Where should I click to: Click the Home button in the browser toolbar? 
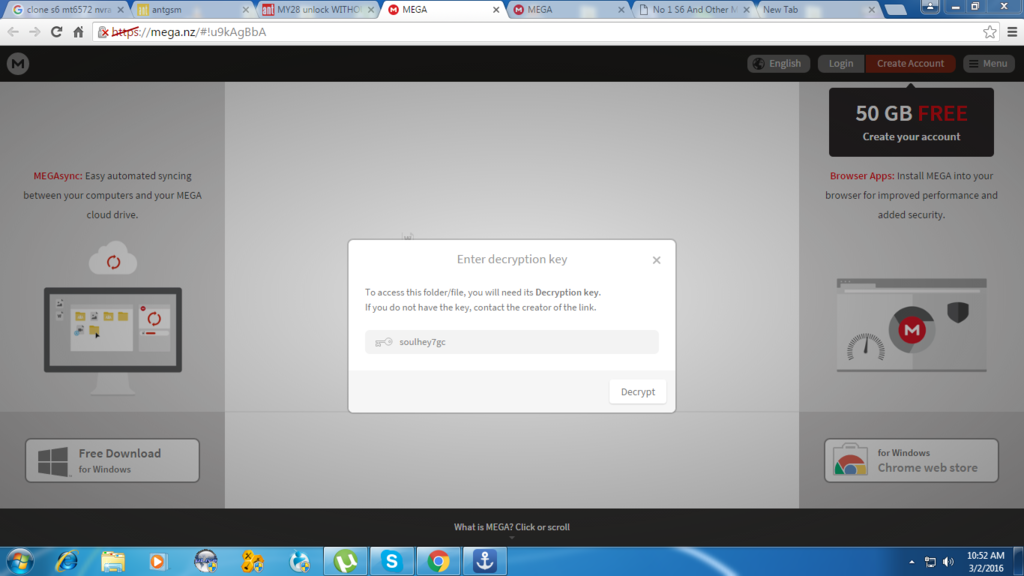click(78, 32)
